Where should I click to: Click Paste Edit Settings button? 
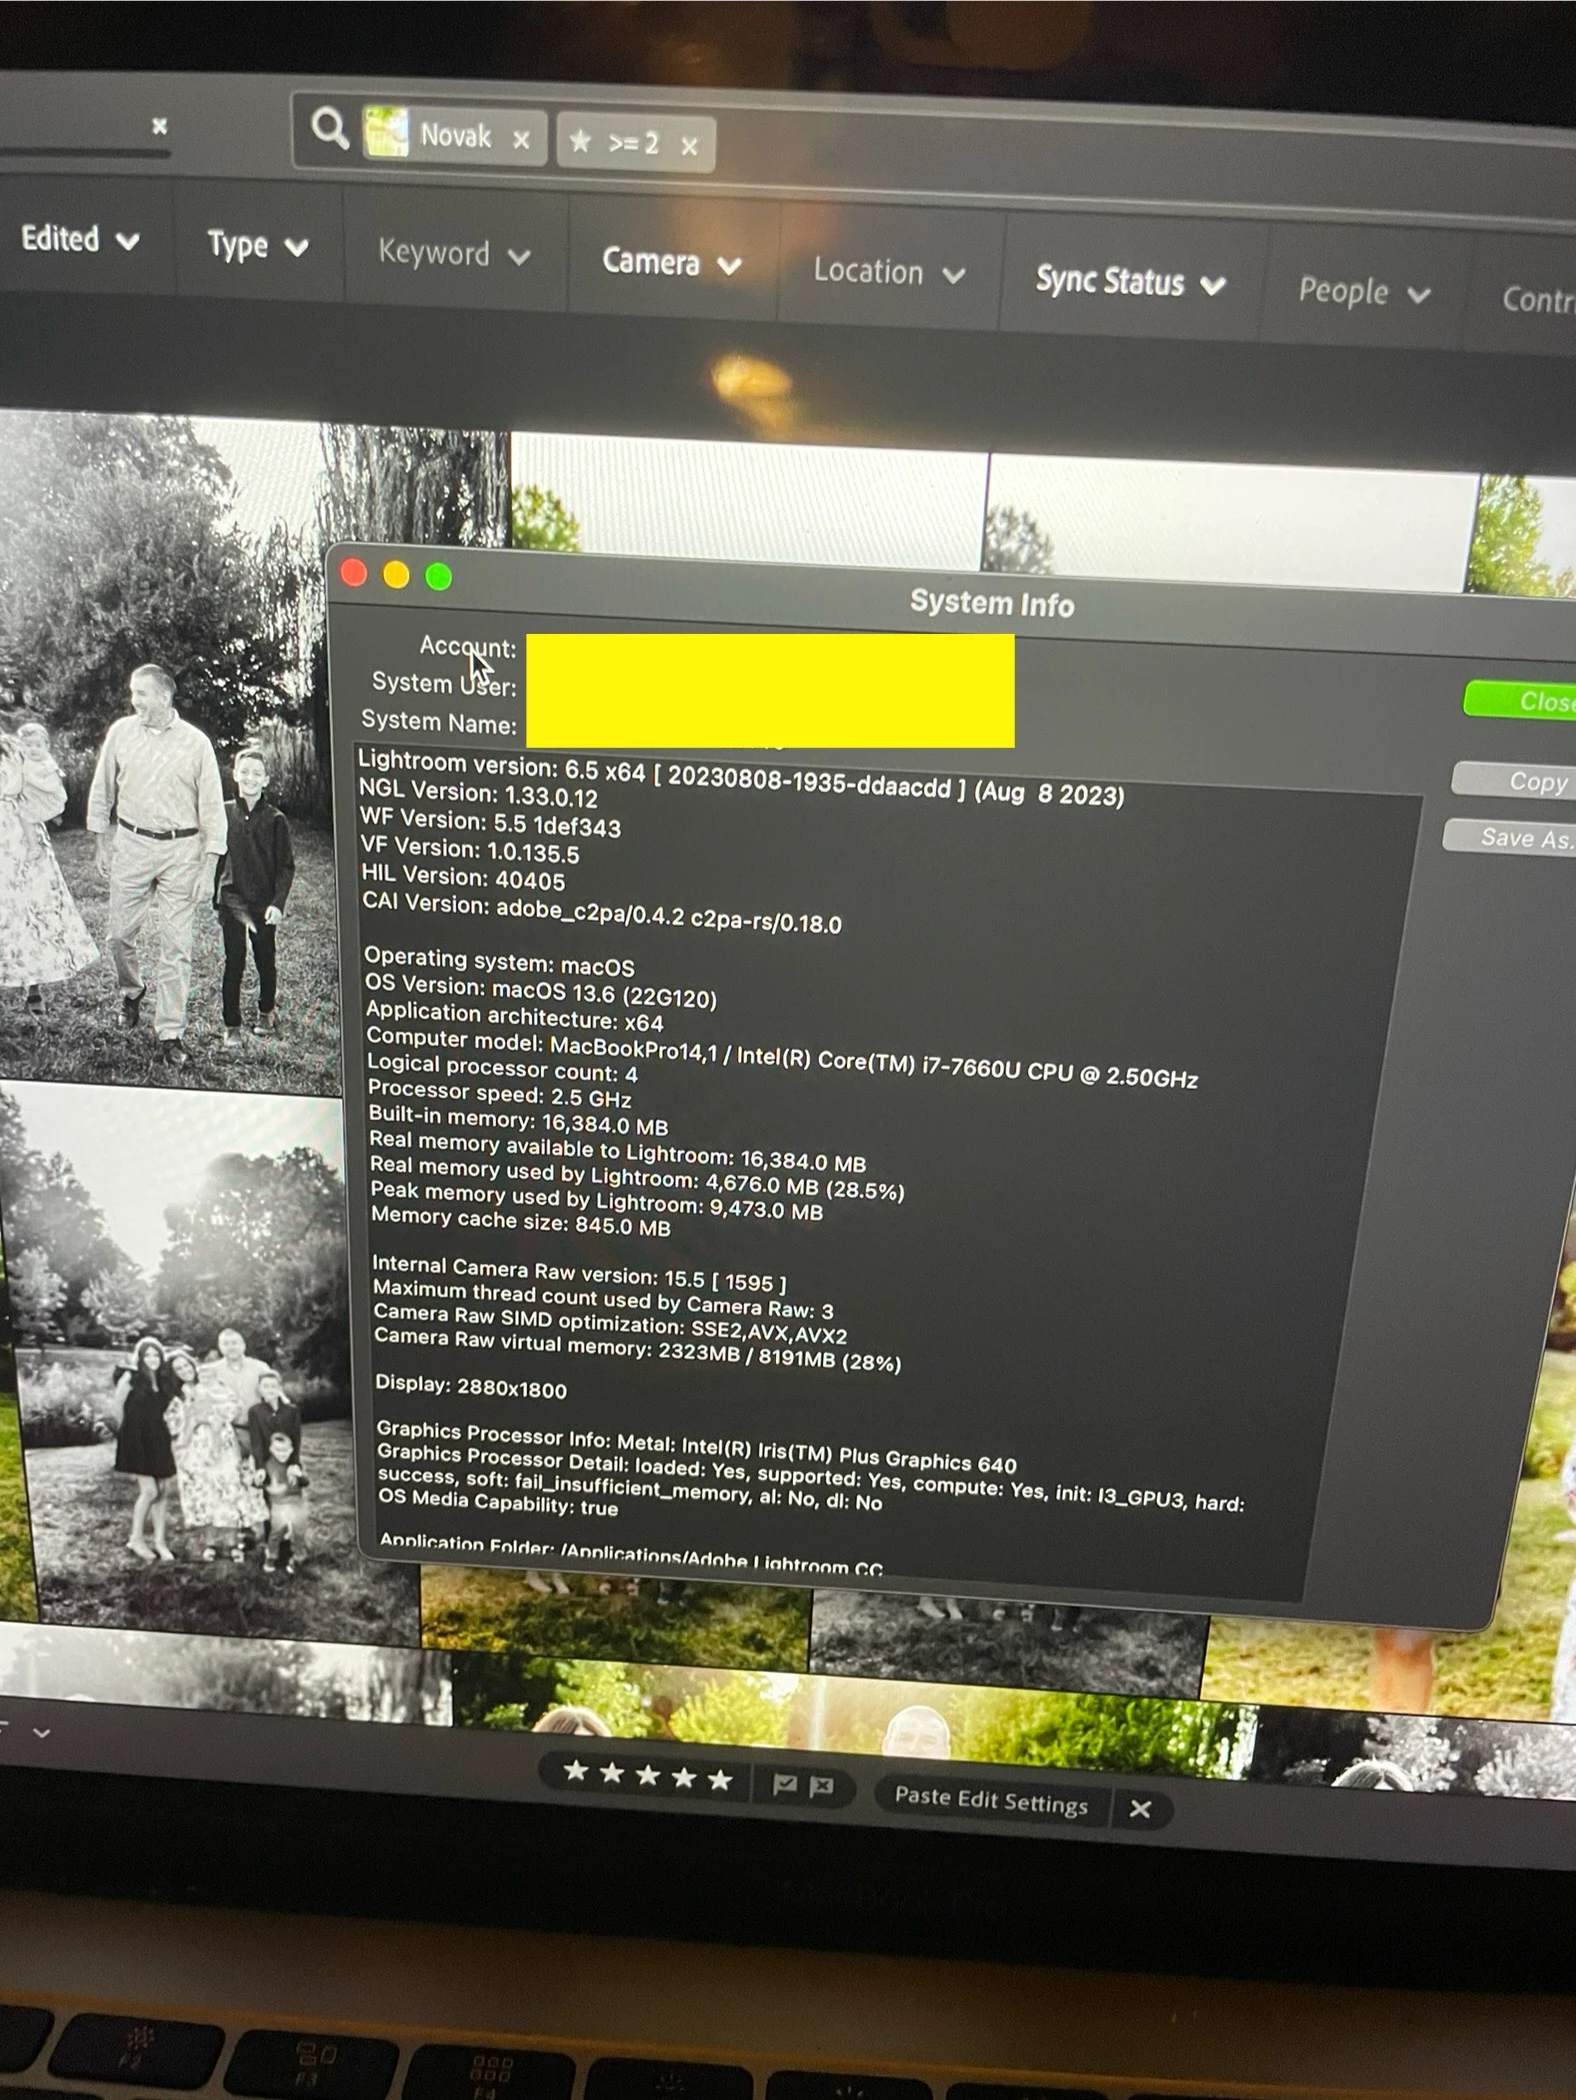(x=990, y=1801)
